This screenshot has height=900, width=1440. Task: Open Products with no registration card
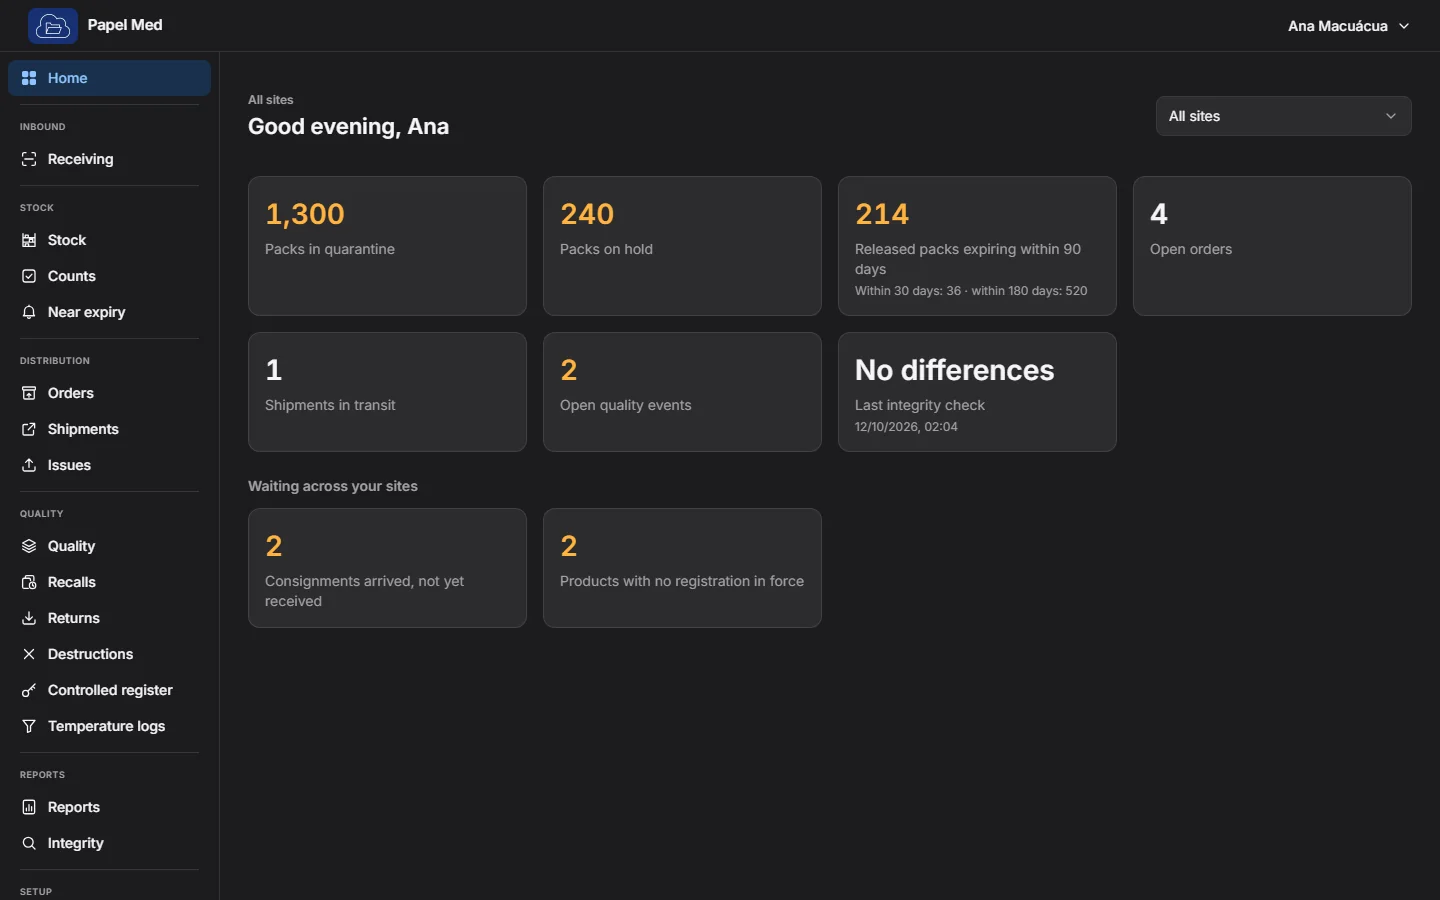[682, 568]
